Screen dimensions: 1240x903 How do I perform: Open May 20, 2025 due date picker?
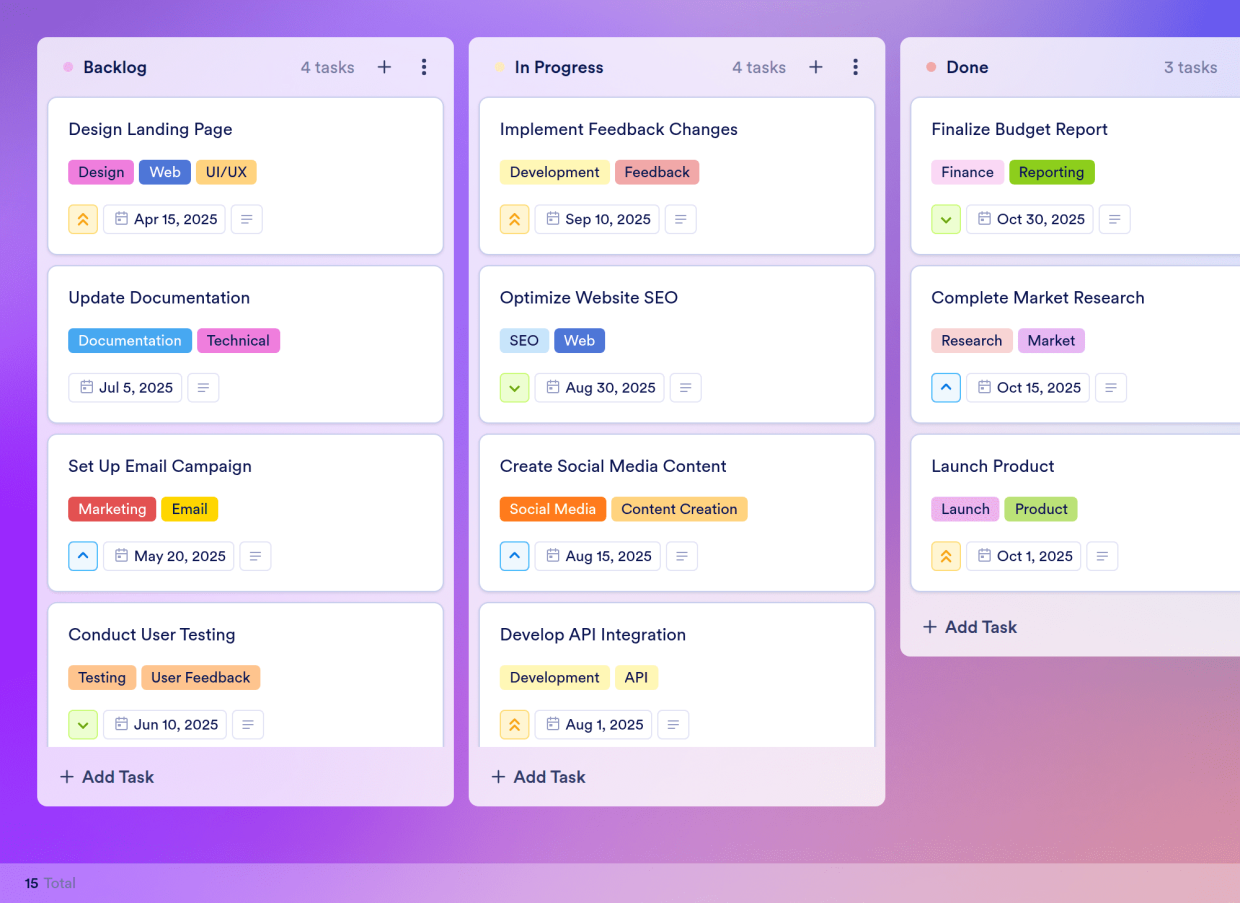pyautogui.click(x=169, y=556)
